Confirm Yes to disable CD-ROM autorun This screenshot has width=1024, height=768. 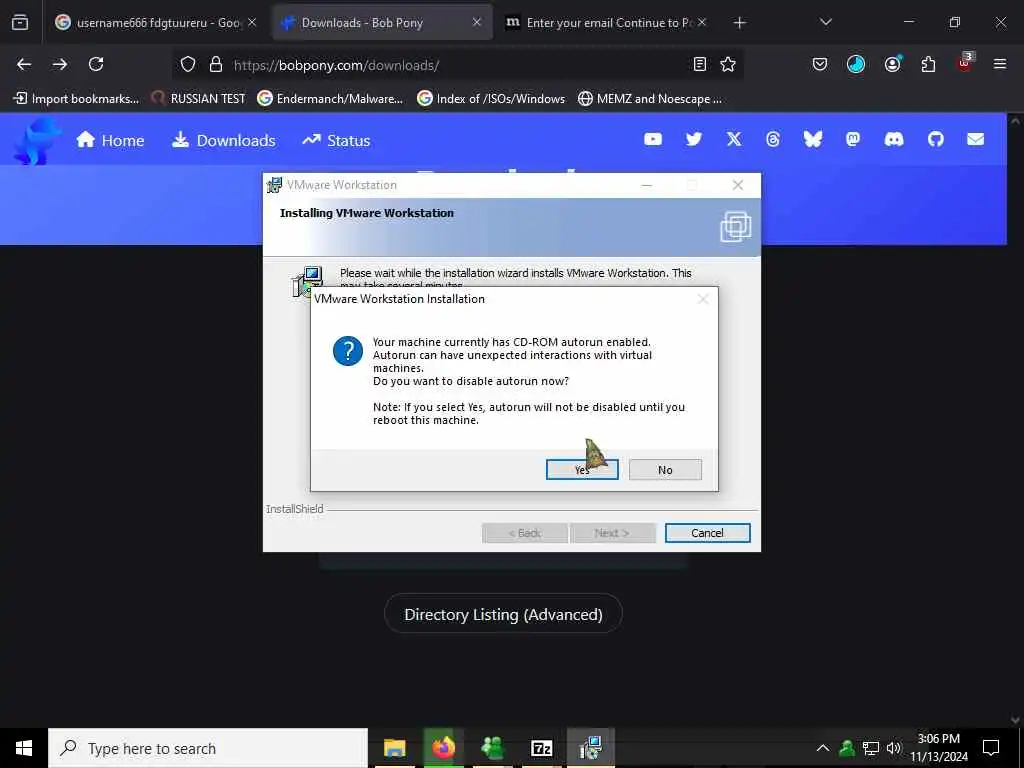tap(582, 470)
